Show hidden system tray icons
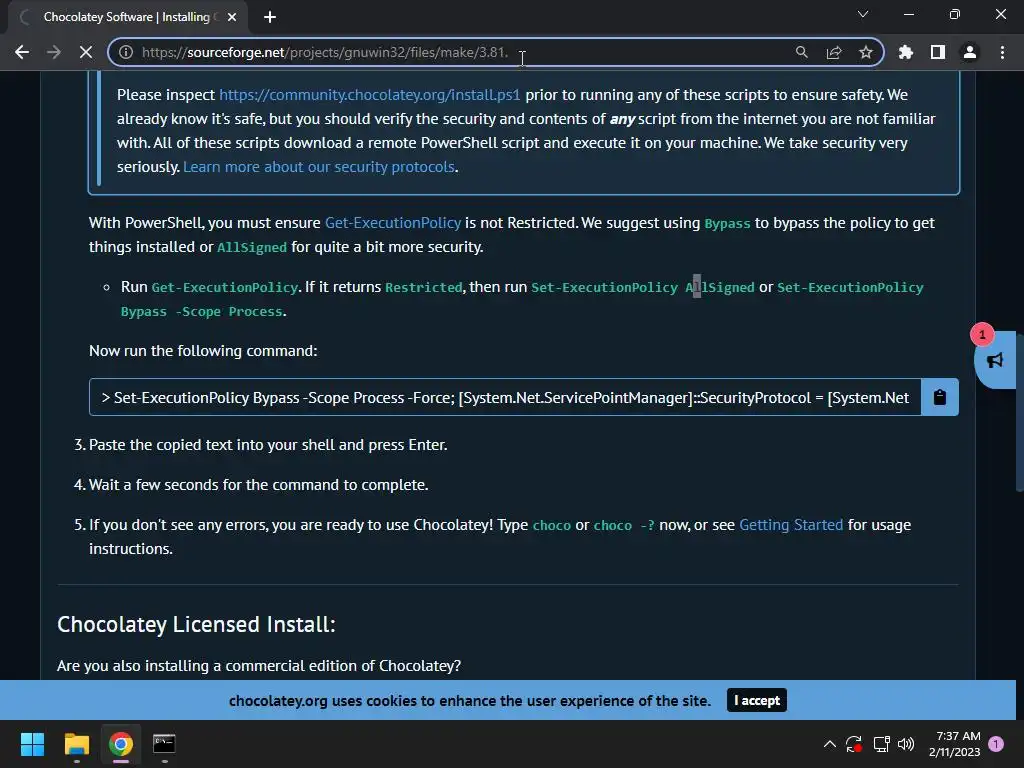The image size is (1024, 768). [x=829, y=744]
